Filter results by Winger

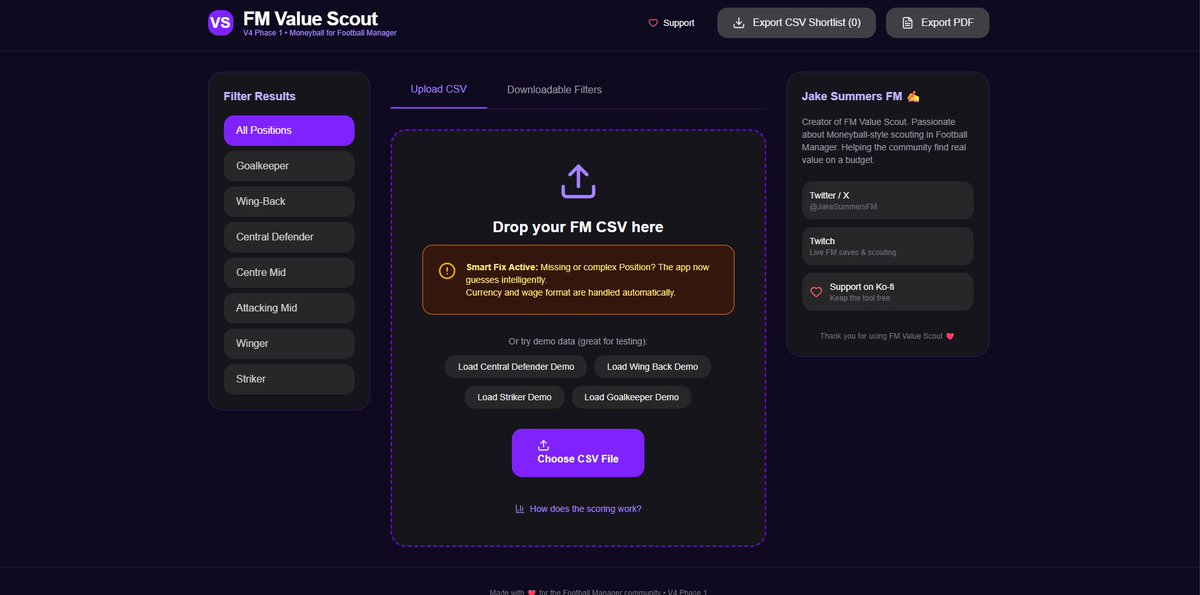(289, 344)
